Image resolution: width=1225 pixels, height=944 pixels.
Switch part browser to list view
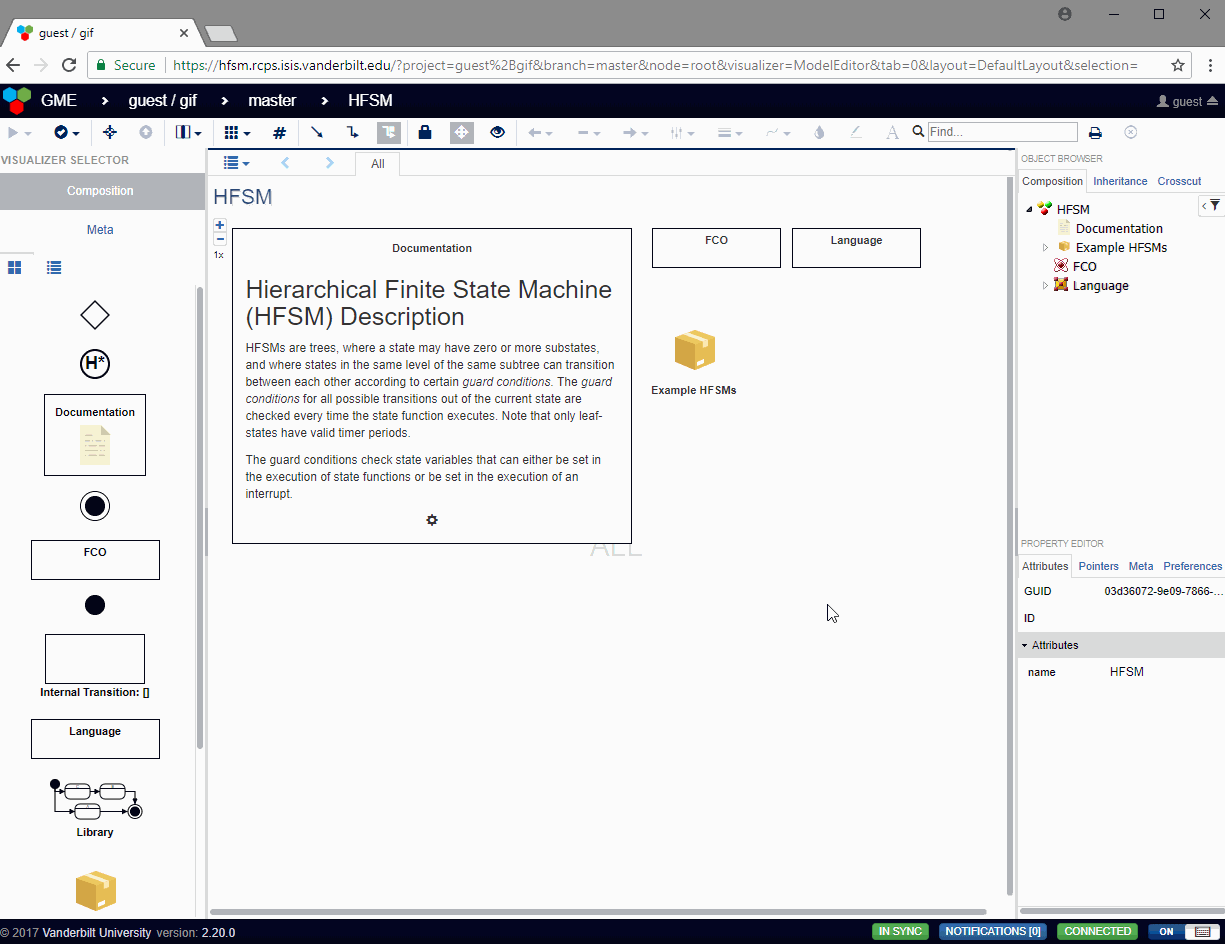[55, 268]
